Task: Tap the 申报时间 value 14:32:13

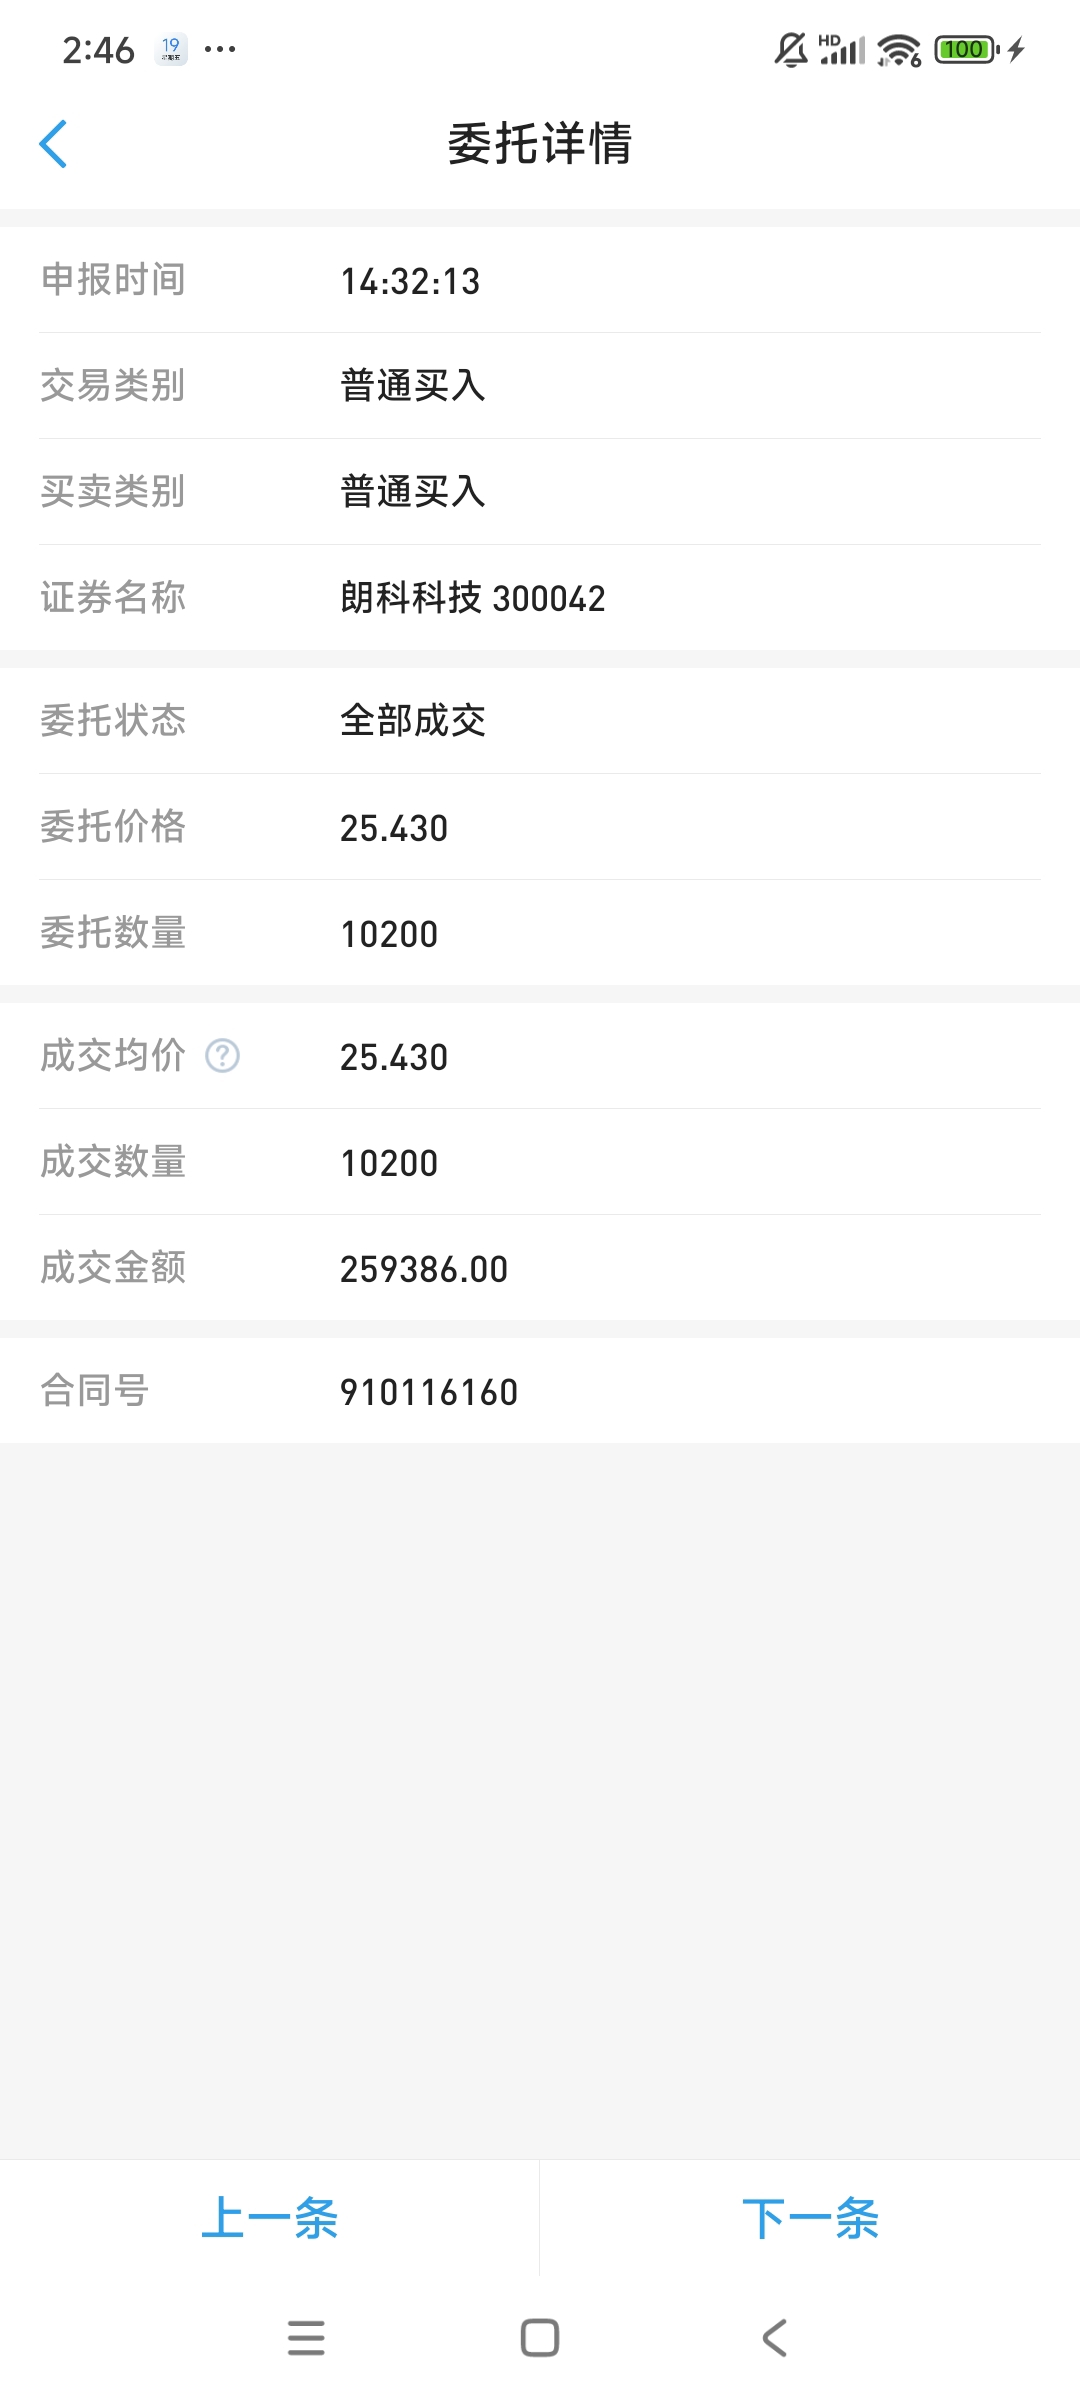Action: pyautogui.click(x=410, y=281)
